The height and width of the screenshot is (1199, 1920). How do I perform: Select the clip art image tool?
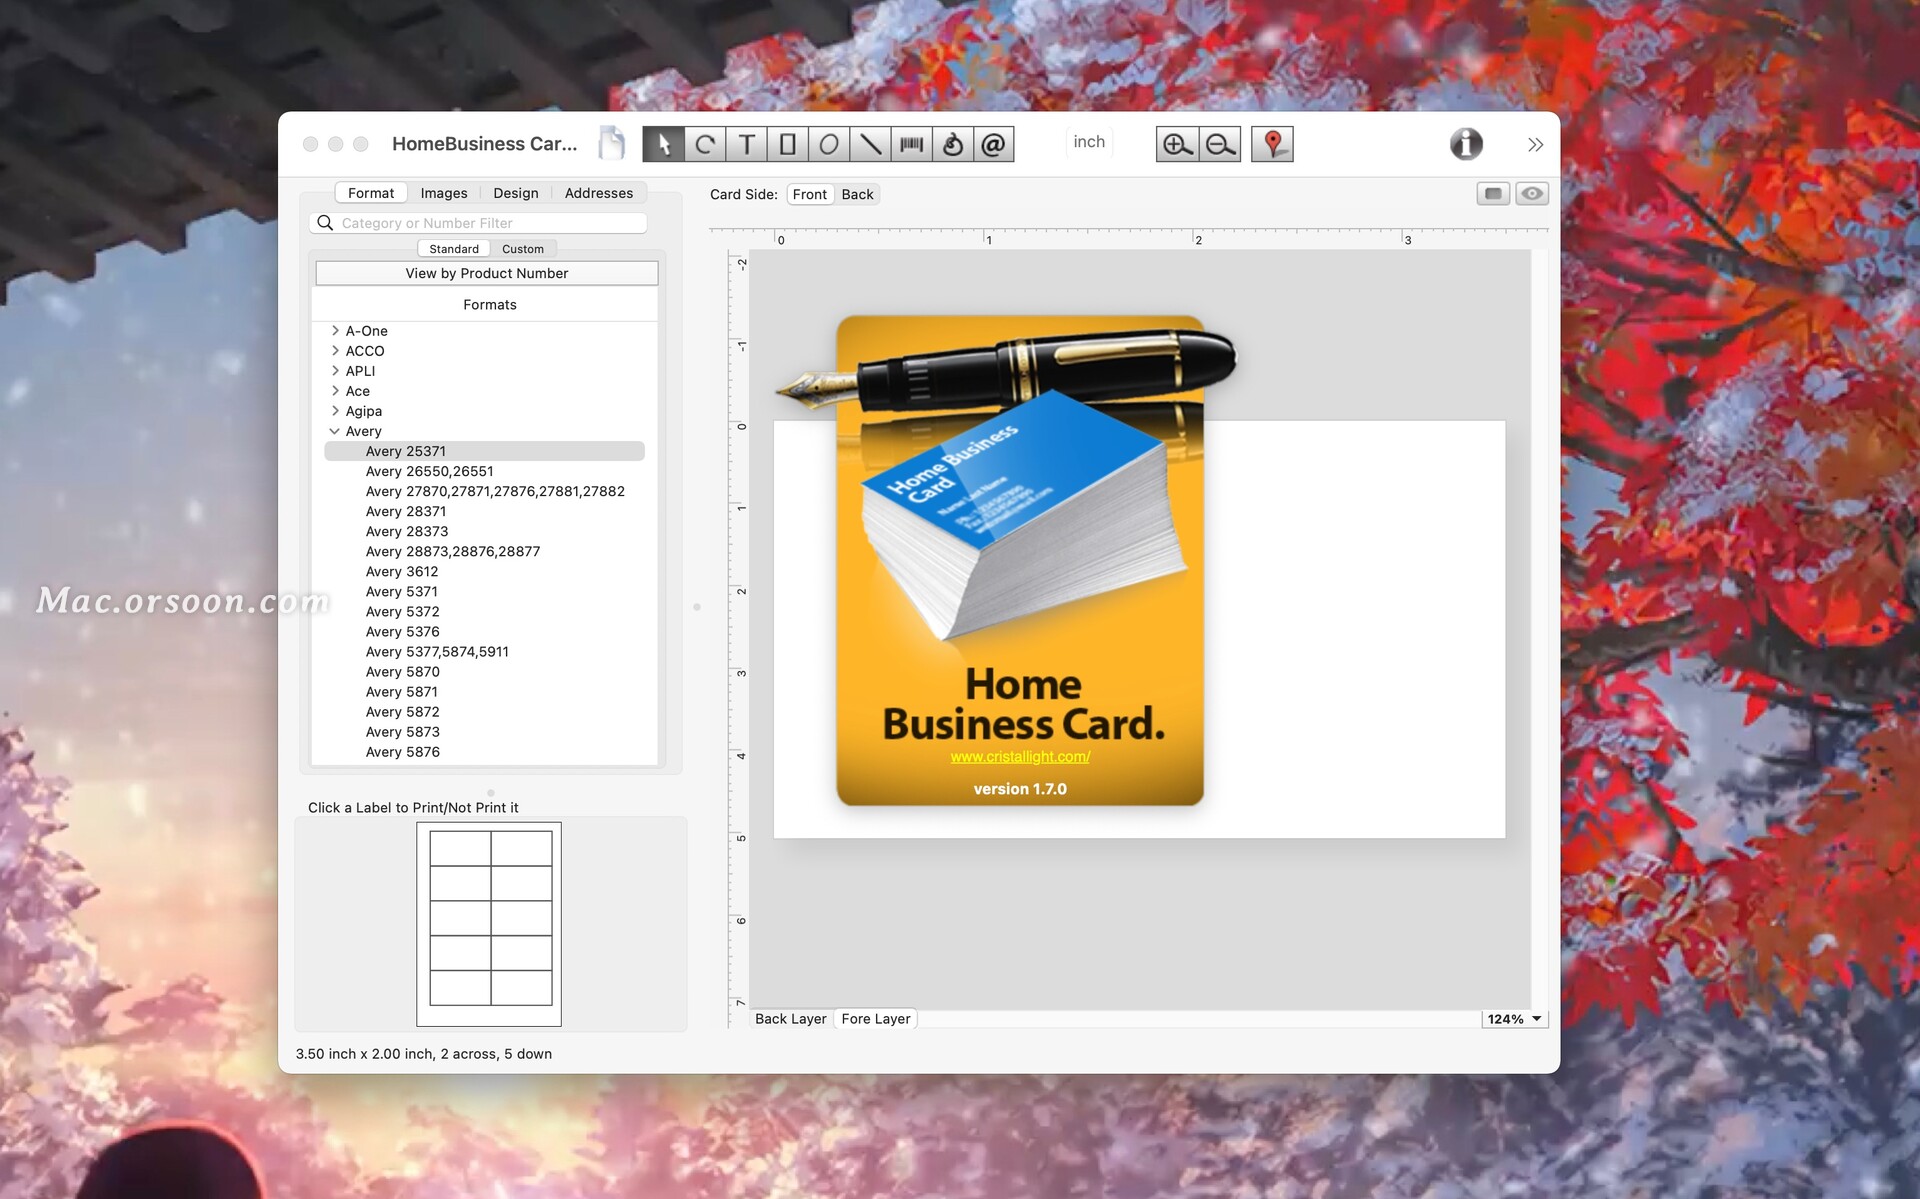(x=952, y=144)
